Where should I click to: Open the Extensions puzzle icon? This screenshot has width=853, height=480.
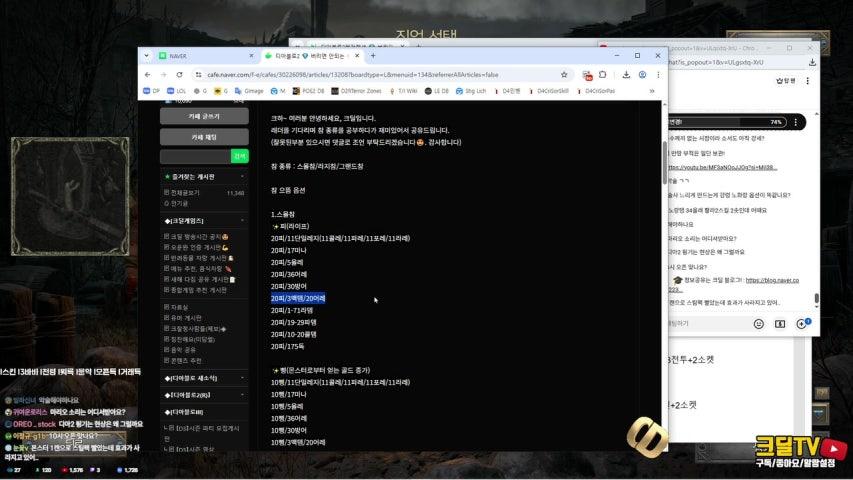point(603,75)
